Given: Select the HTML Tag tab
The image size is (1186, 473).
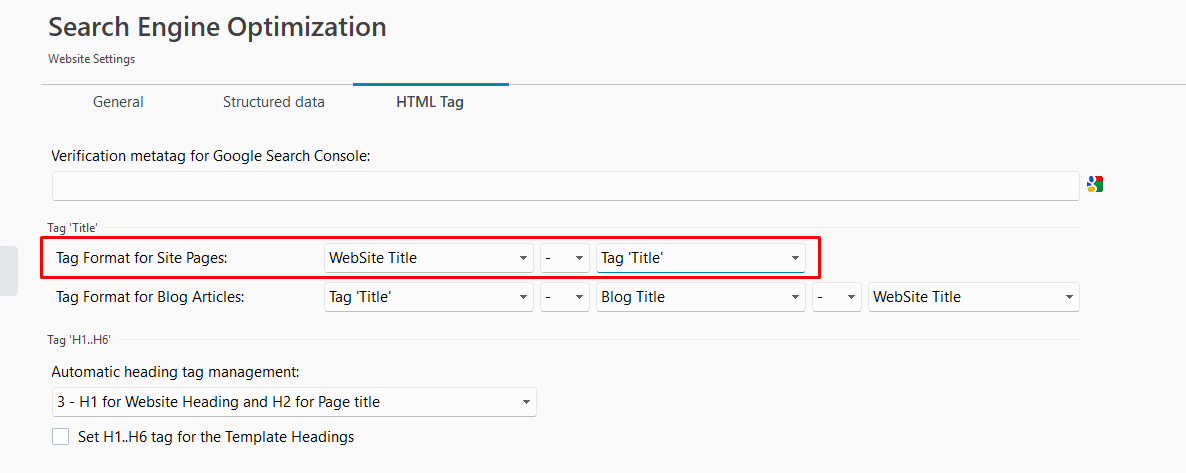Looking at the screenshot, I should pos(430,102).
